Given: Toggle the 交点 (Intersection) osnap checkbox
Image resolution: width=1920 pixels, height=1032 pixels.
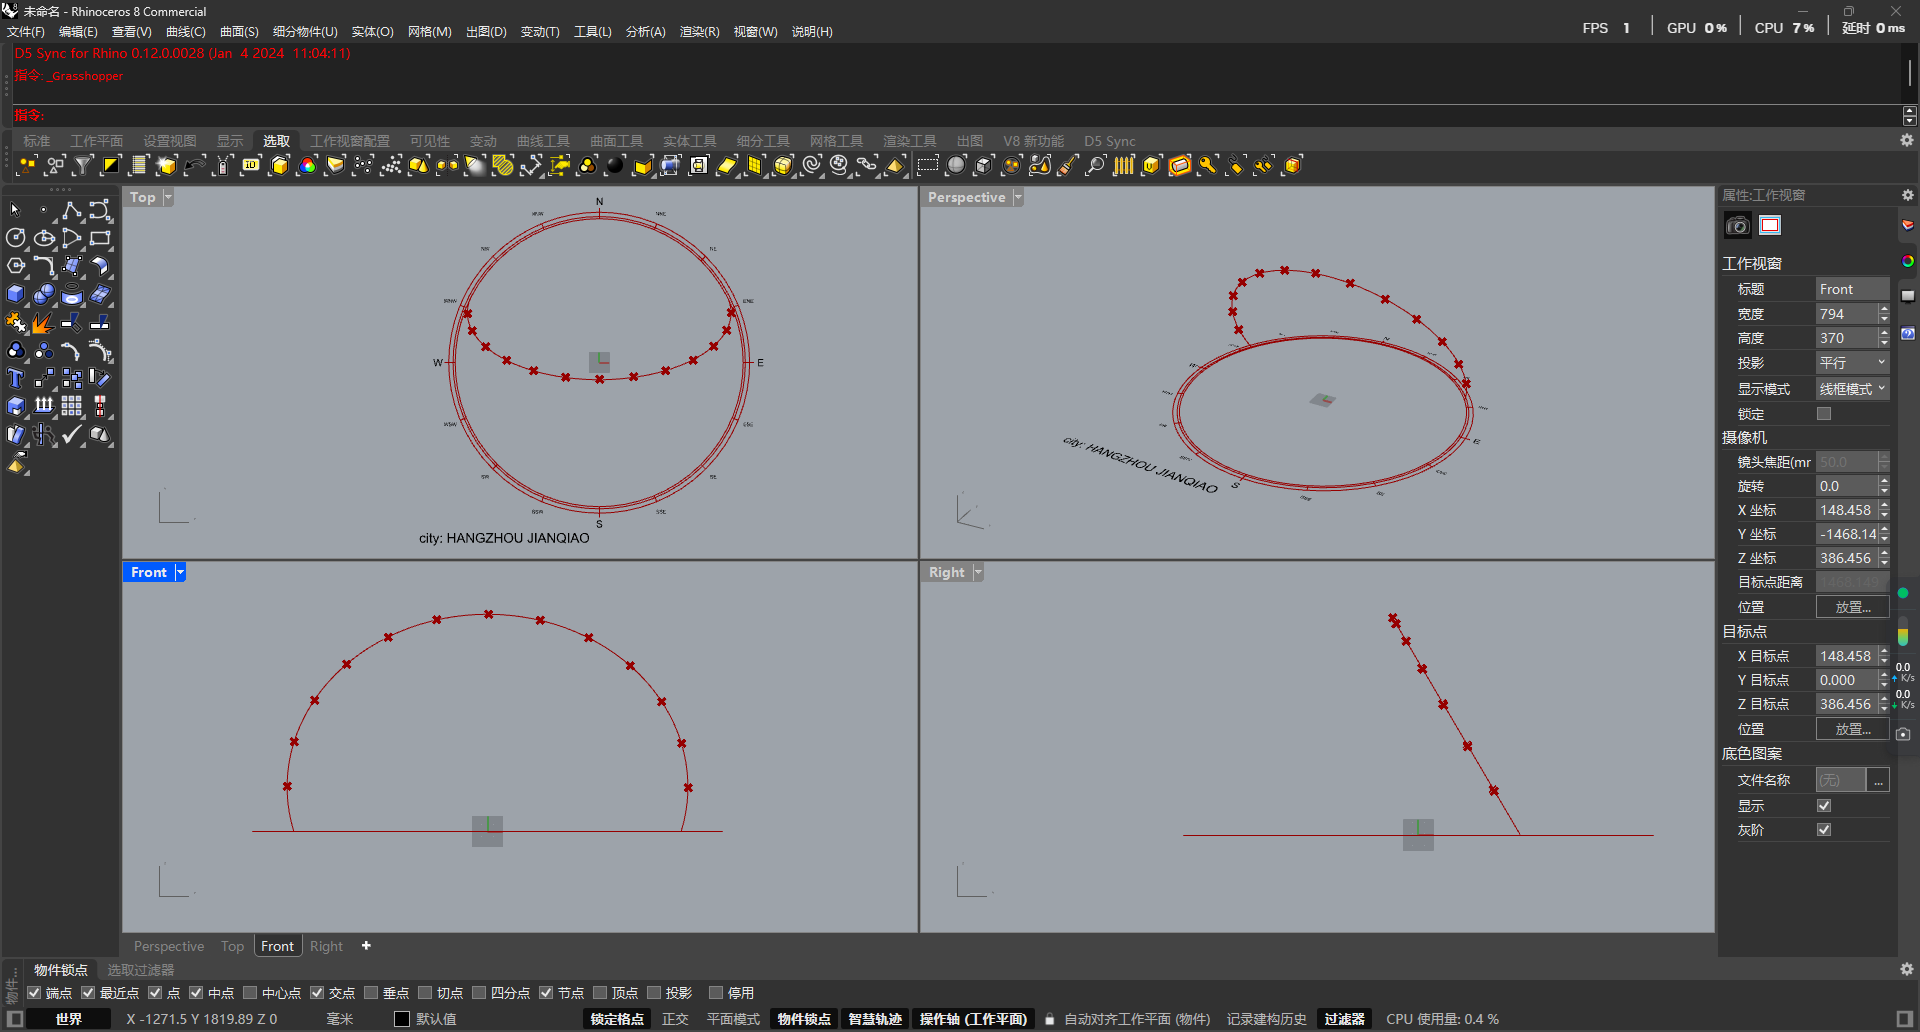Looking at the screenshot, I should (x=317, y=993).
